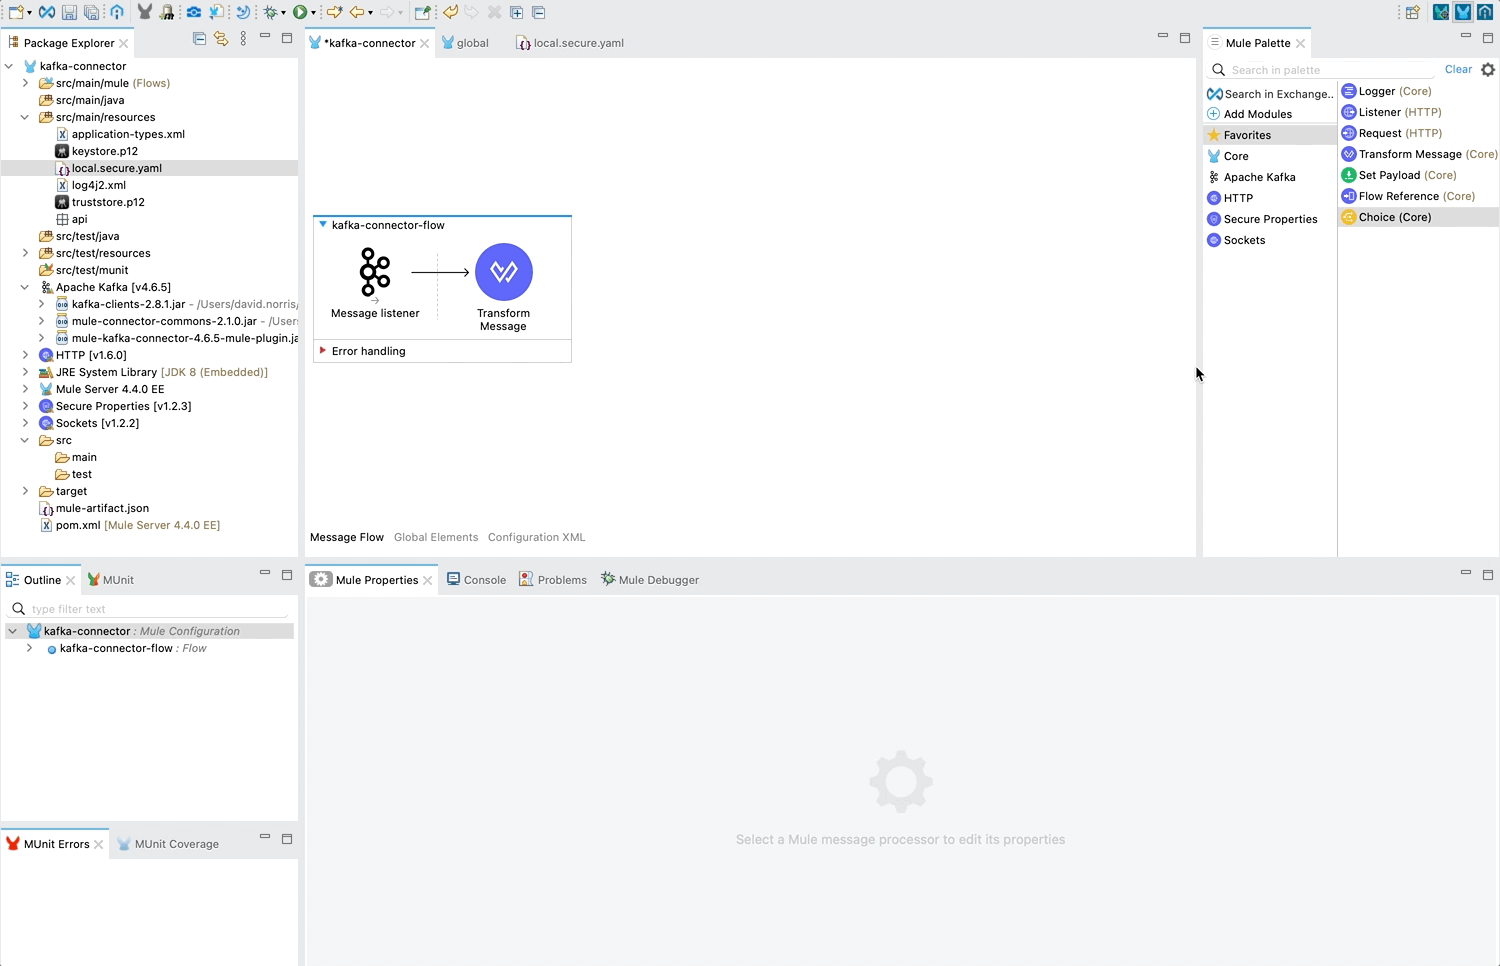Open the Run button dropdown arrow
Image resolution: width=1500 pixels, height=966 pixels.
(314, 12)
